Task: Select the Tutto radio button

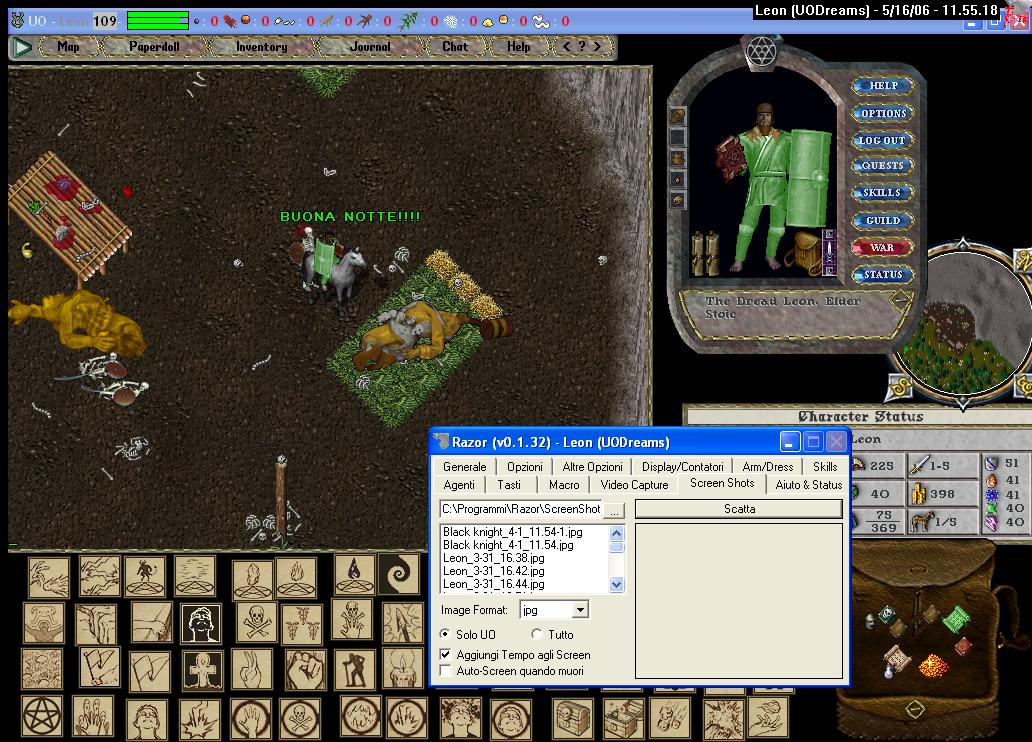Action: click(x=536, y=634)
